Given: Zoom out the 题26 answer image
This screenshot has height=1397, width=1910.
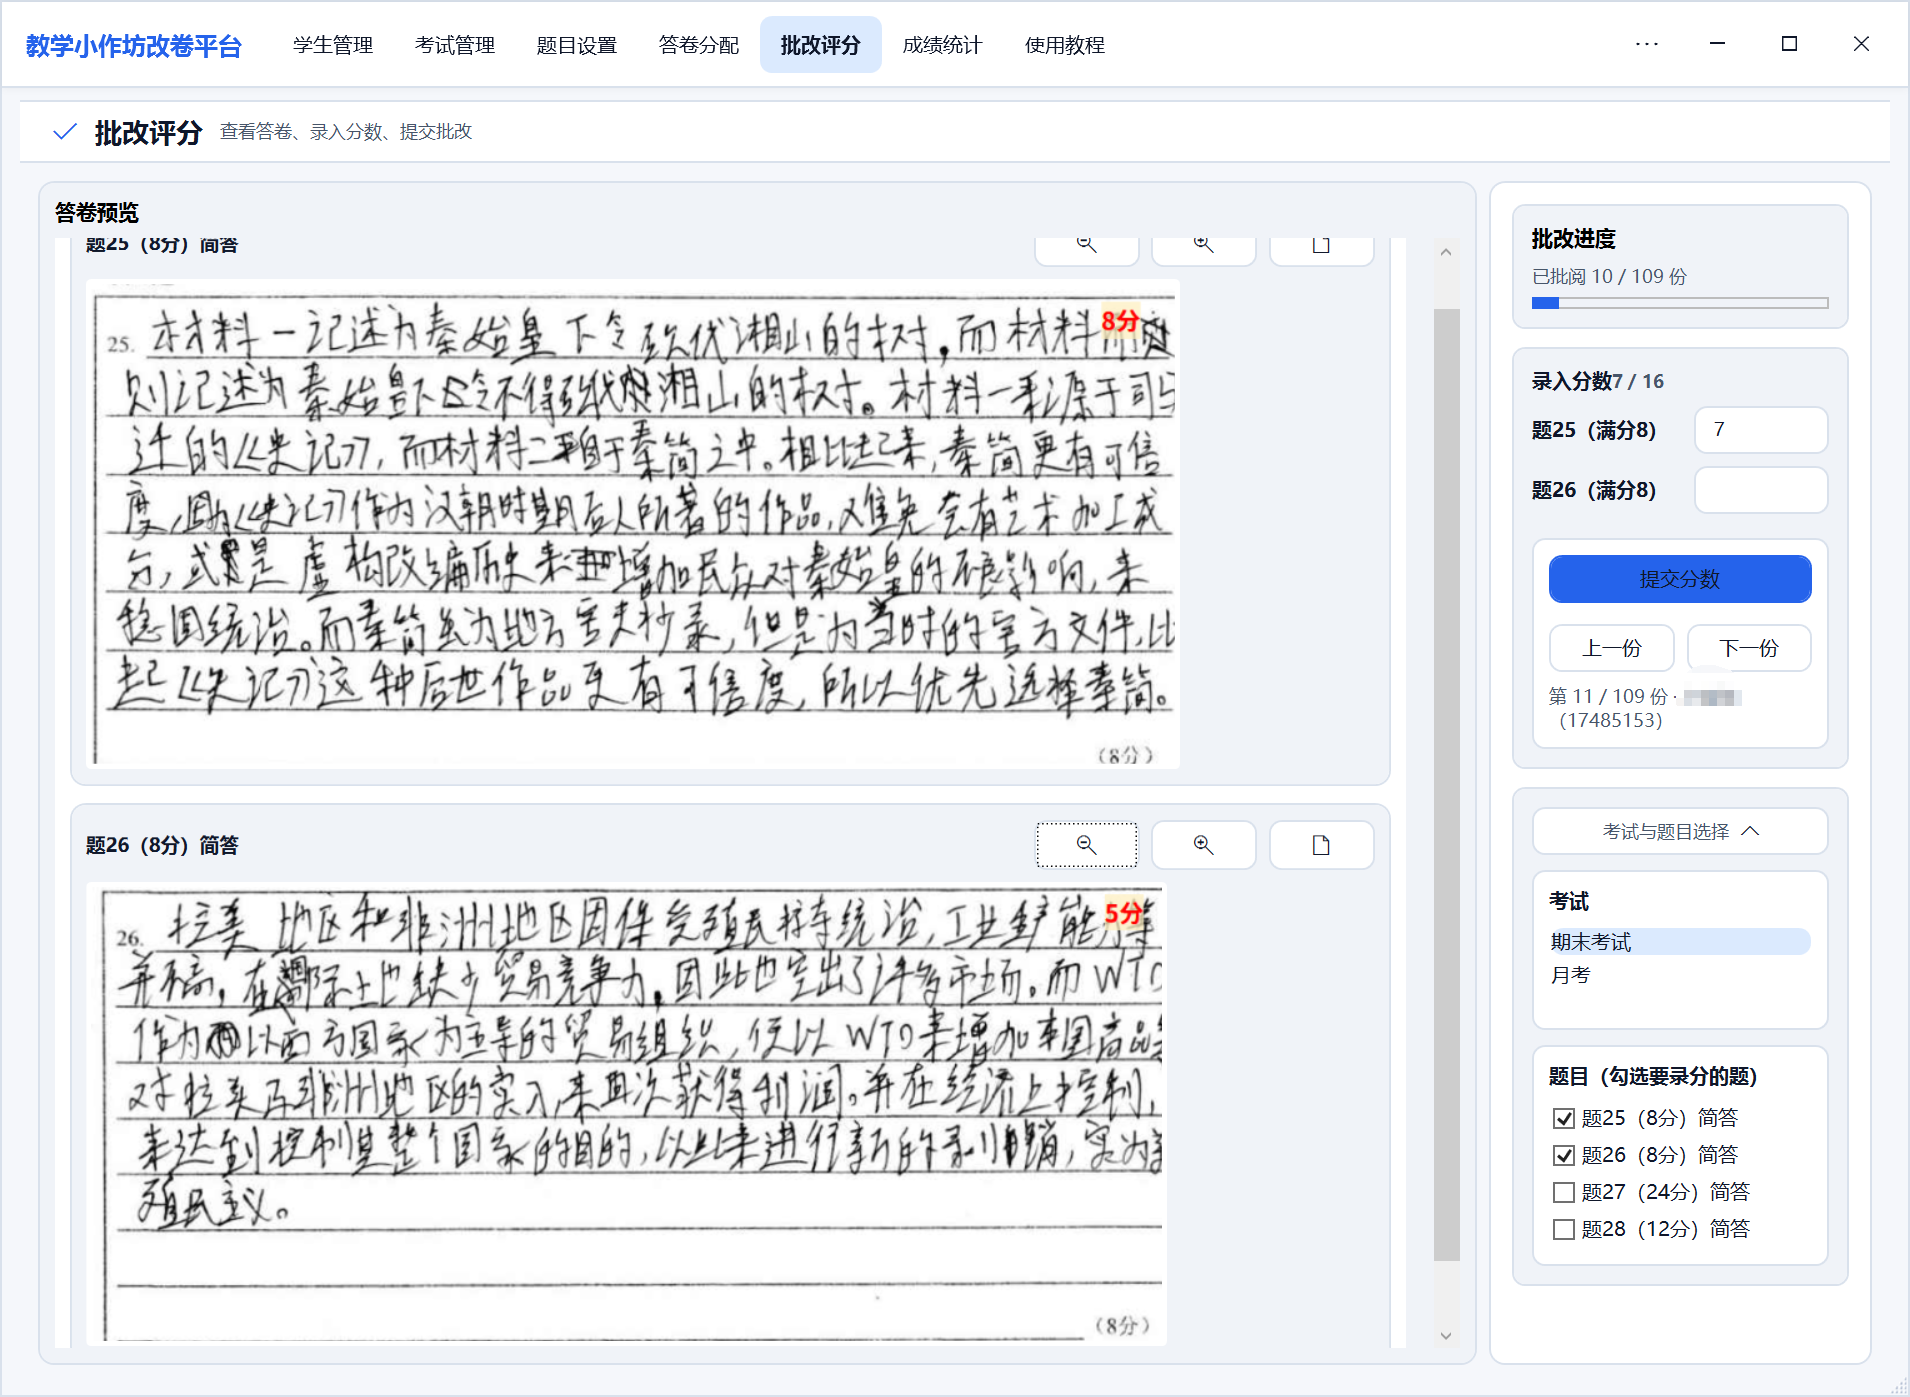Looking at the screenshot, I should (x=1086, y=845).
